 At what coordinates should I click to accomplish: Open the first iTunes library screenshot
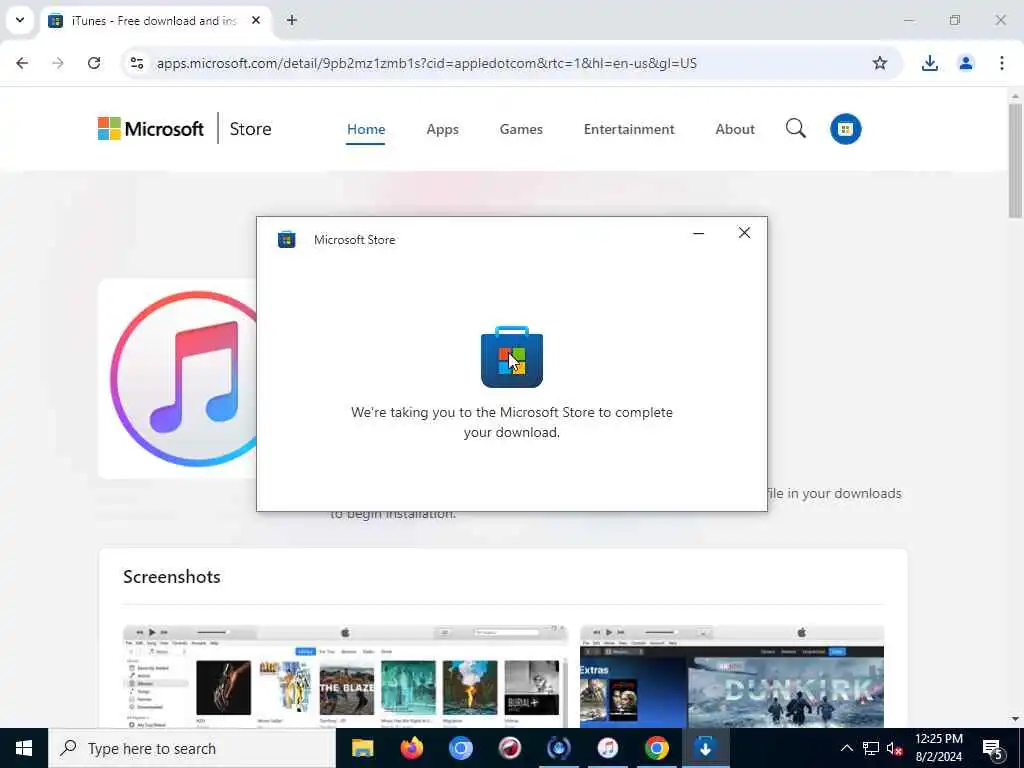click(345, 677)
